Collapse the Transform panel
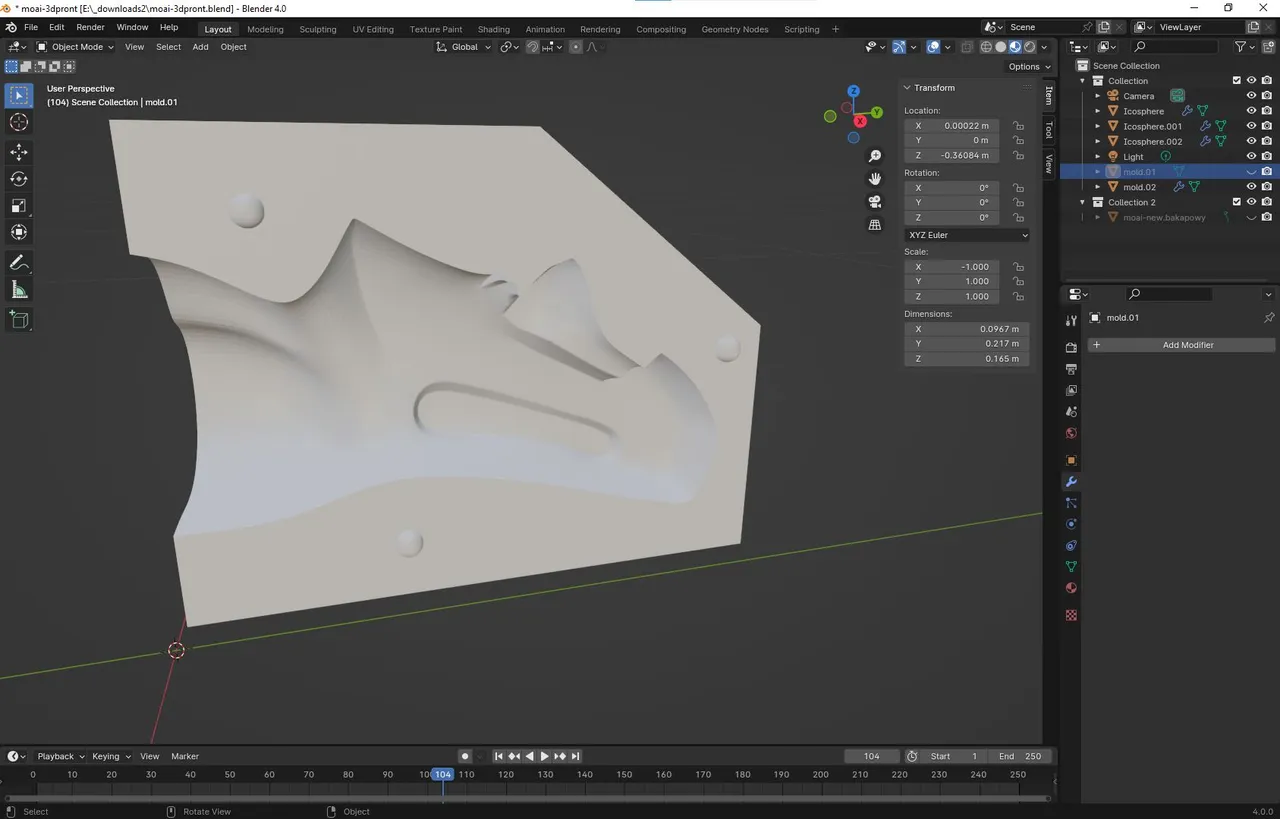 click(907, 88)
